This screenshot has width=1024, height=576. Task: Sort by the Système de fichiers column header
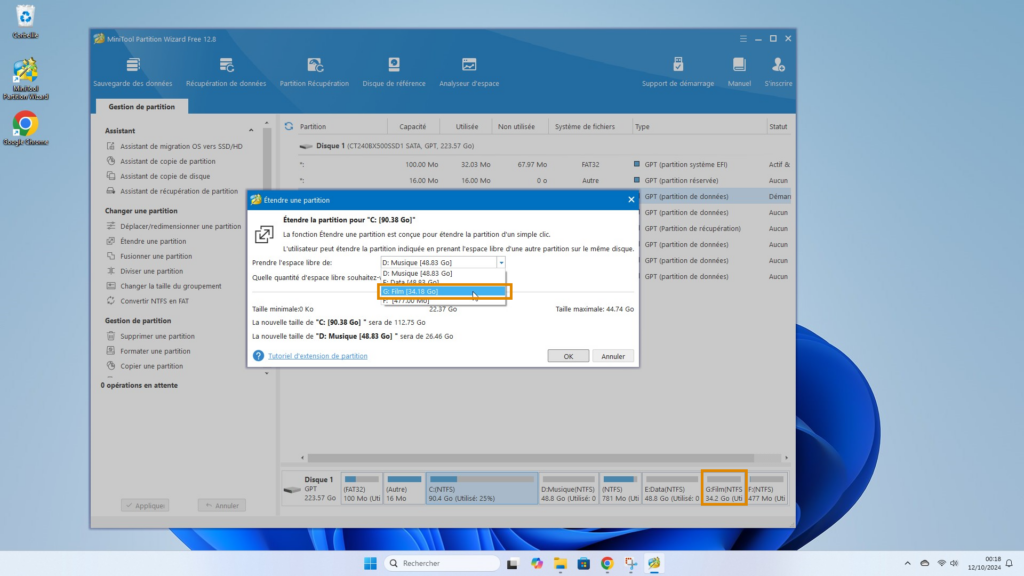(x=584, y=127)
